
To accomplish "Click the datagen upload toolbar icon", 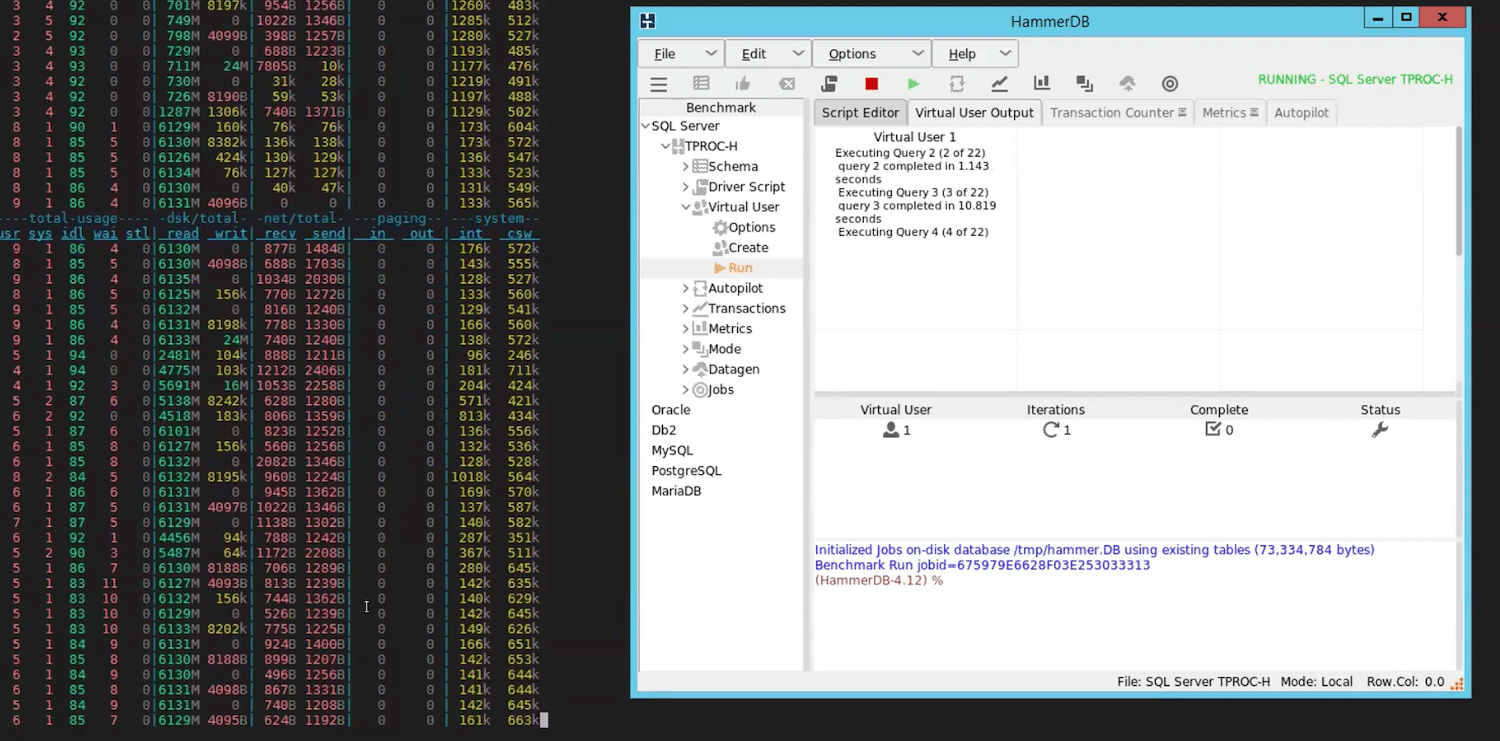I will tap(1127, 84).
